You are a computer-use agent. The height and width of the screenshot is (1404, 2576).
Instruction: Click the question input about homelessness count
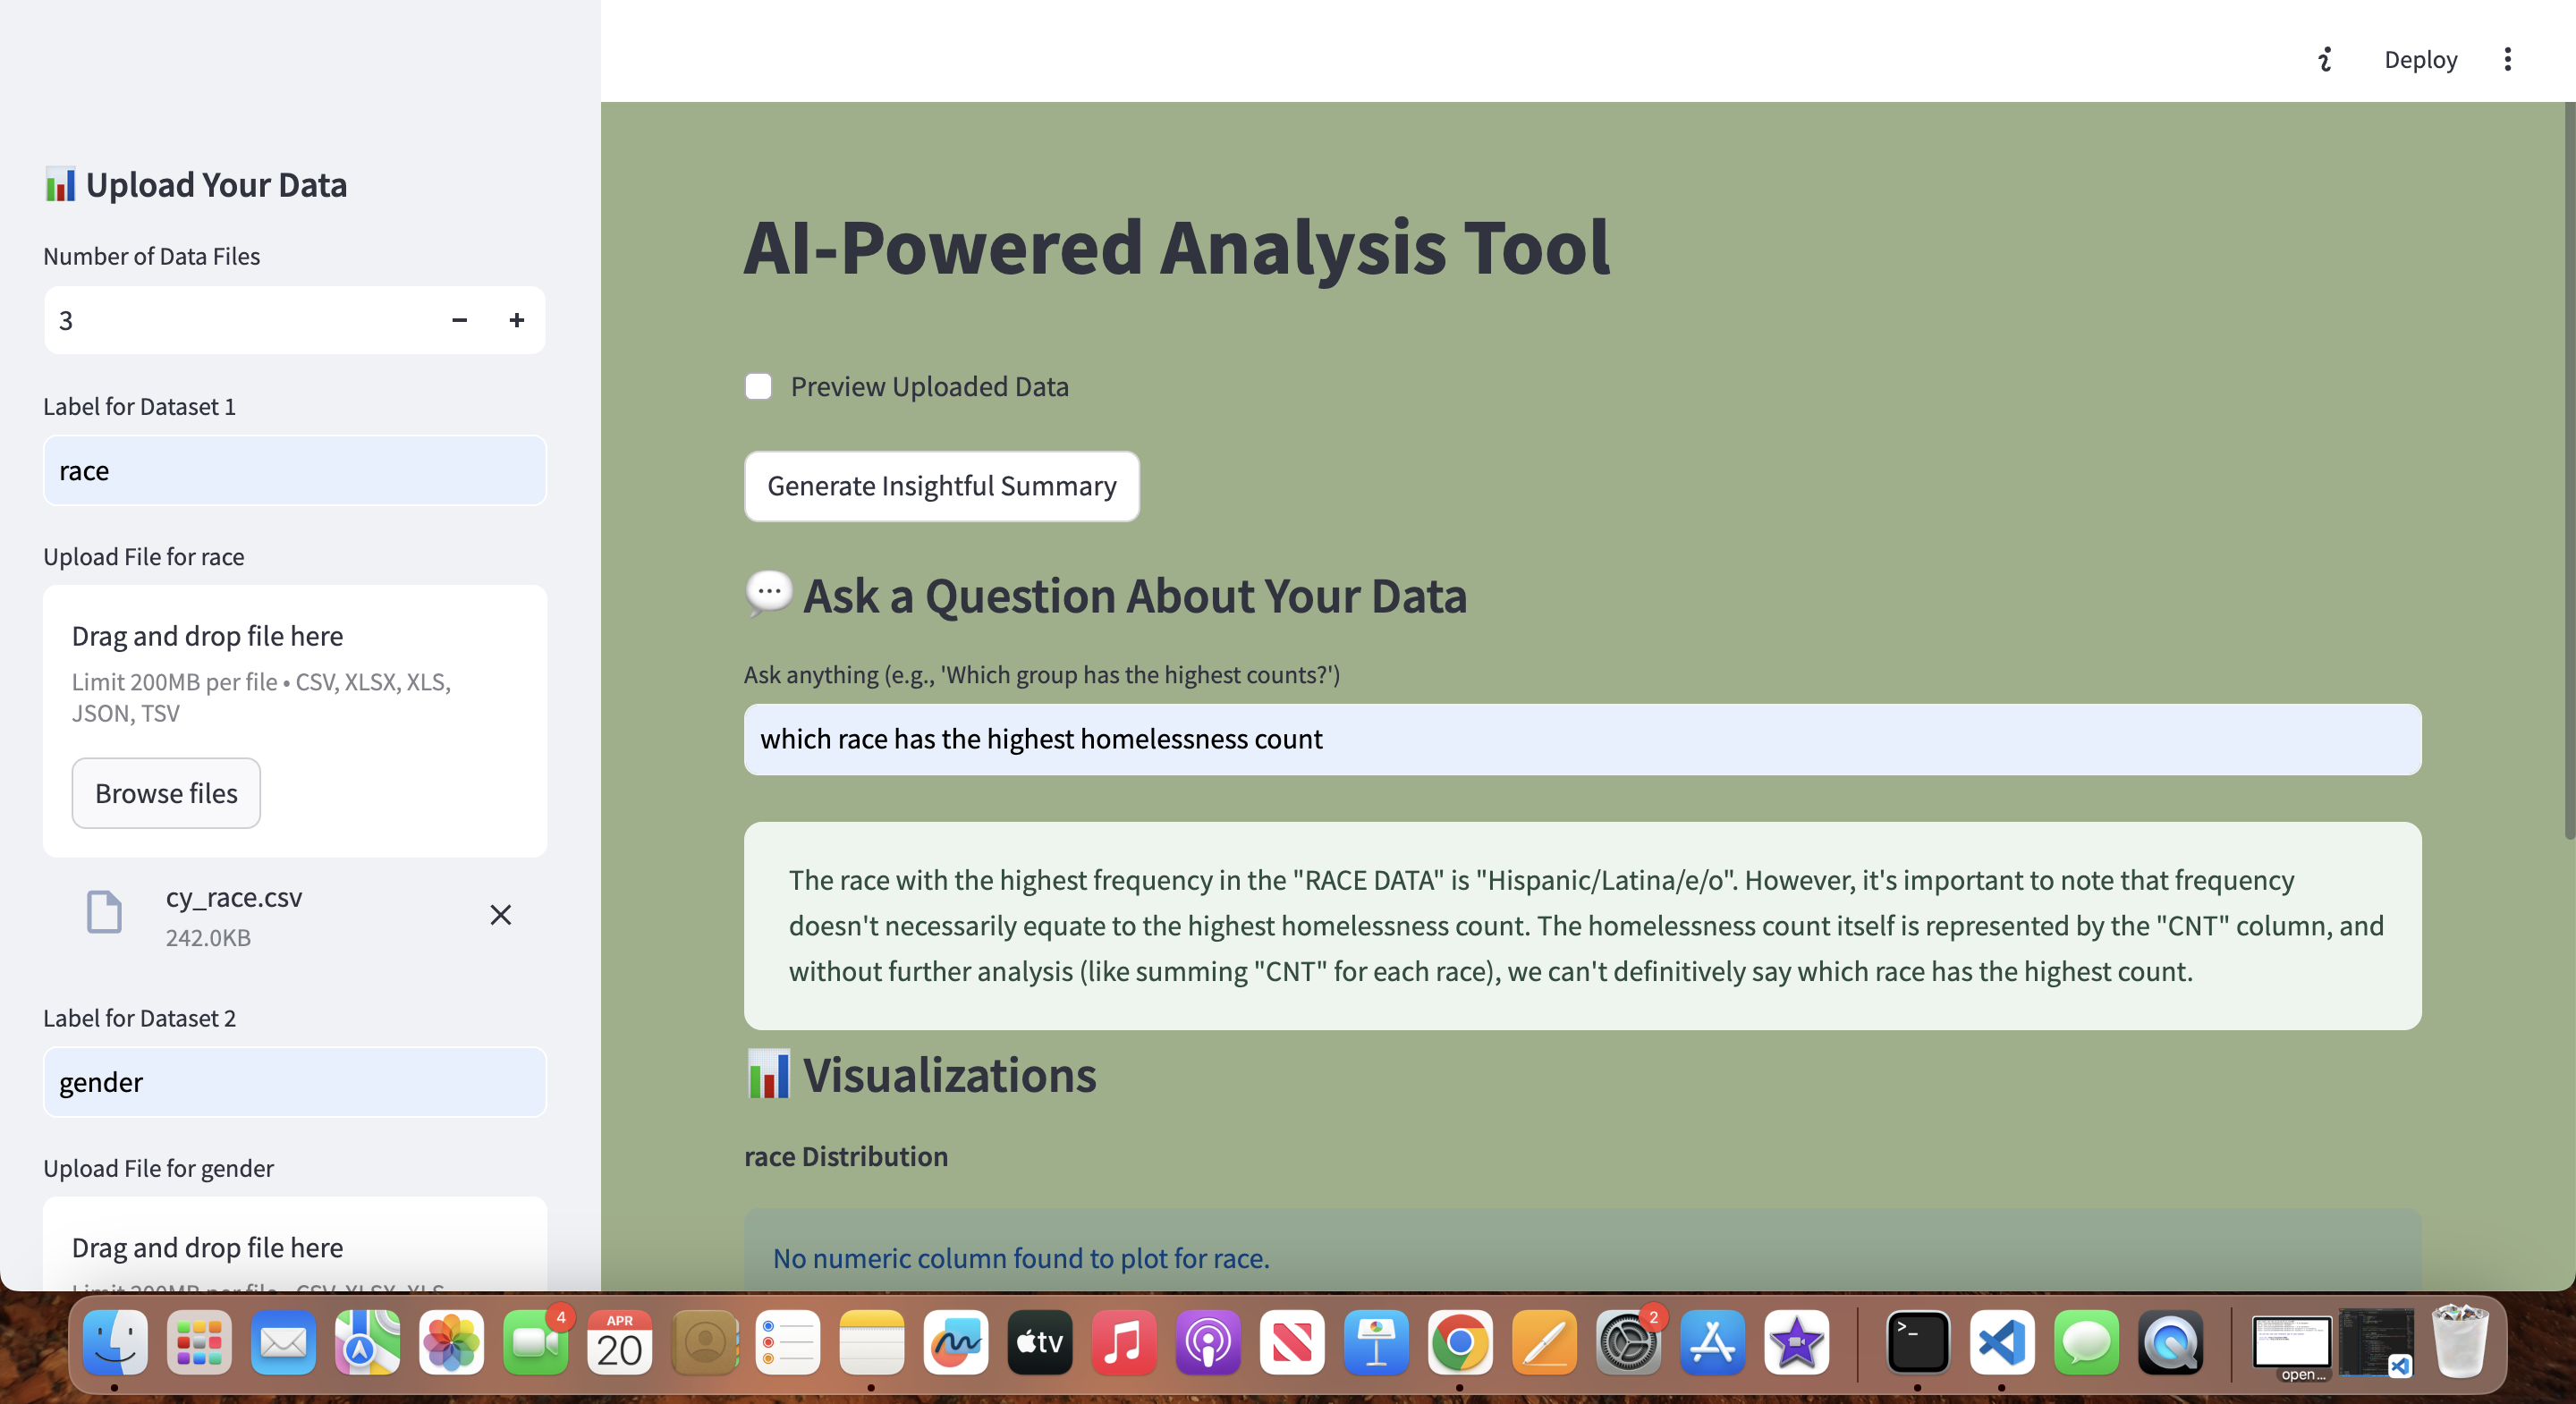(x=1581, y=739)
